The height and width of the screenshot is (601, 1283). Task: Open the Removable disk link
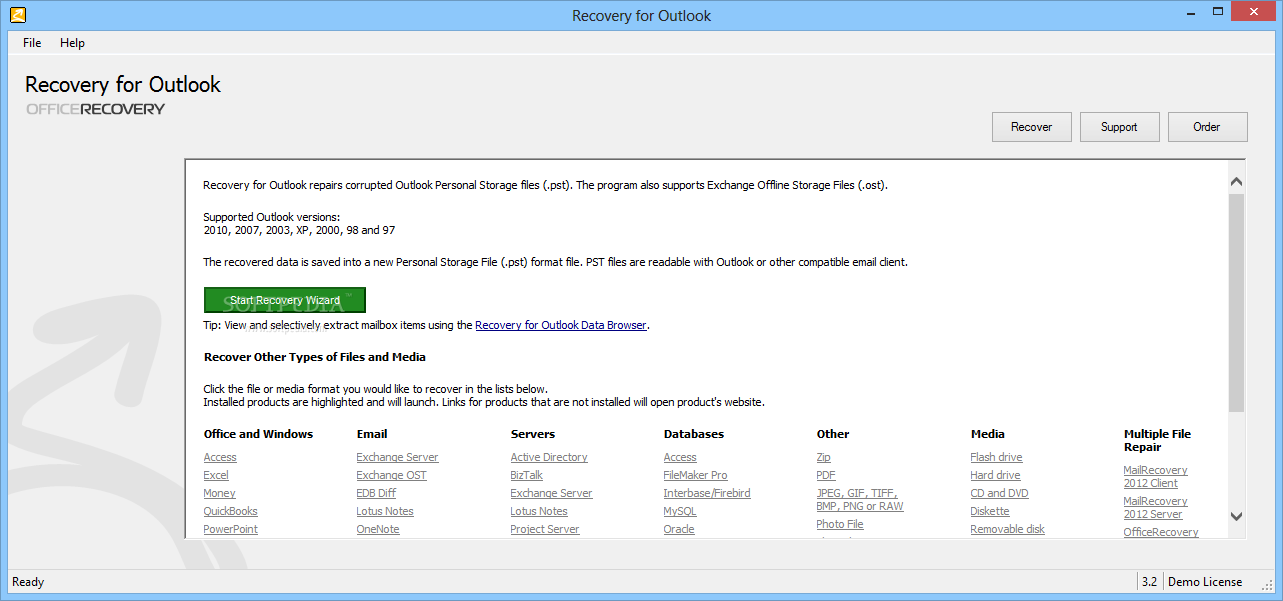tap(1007, 529)
